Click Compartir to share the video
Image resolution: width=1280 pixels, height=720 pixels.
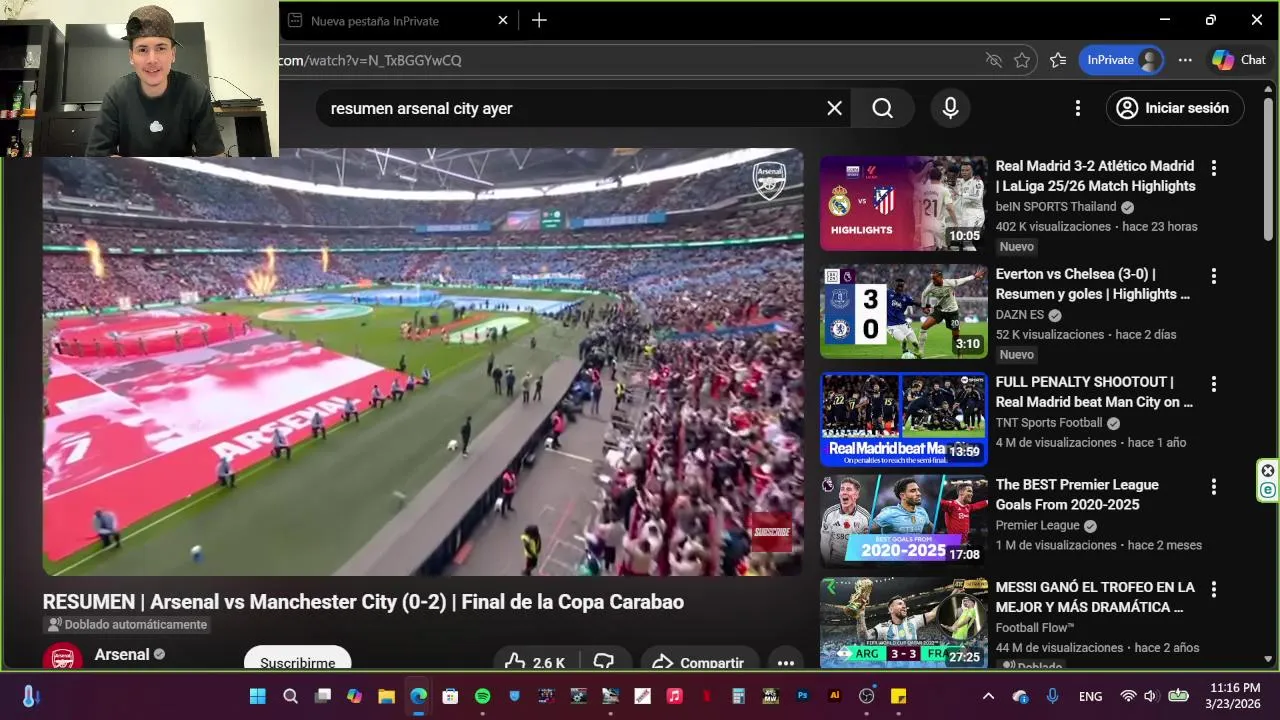(x=698, y=662)
